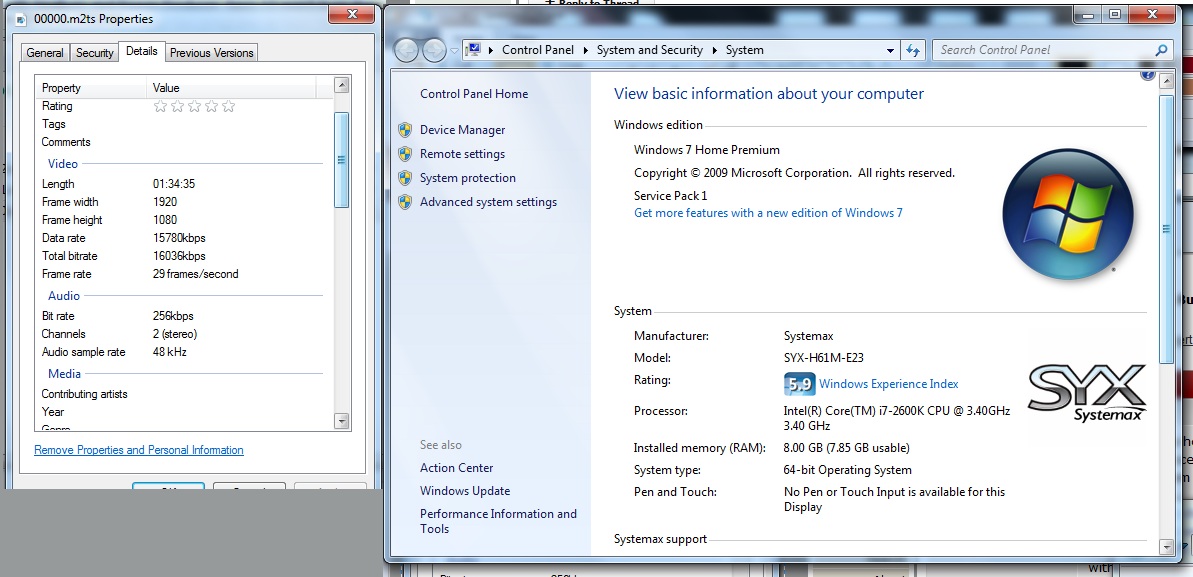1193x577 pixels.
Task: Open the address bar history dropdown
Action: point(890,50)
